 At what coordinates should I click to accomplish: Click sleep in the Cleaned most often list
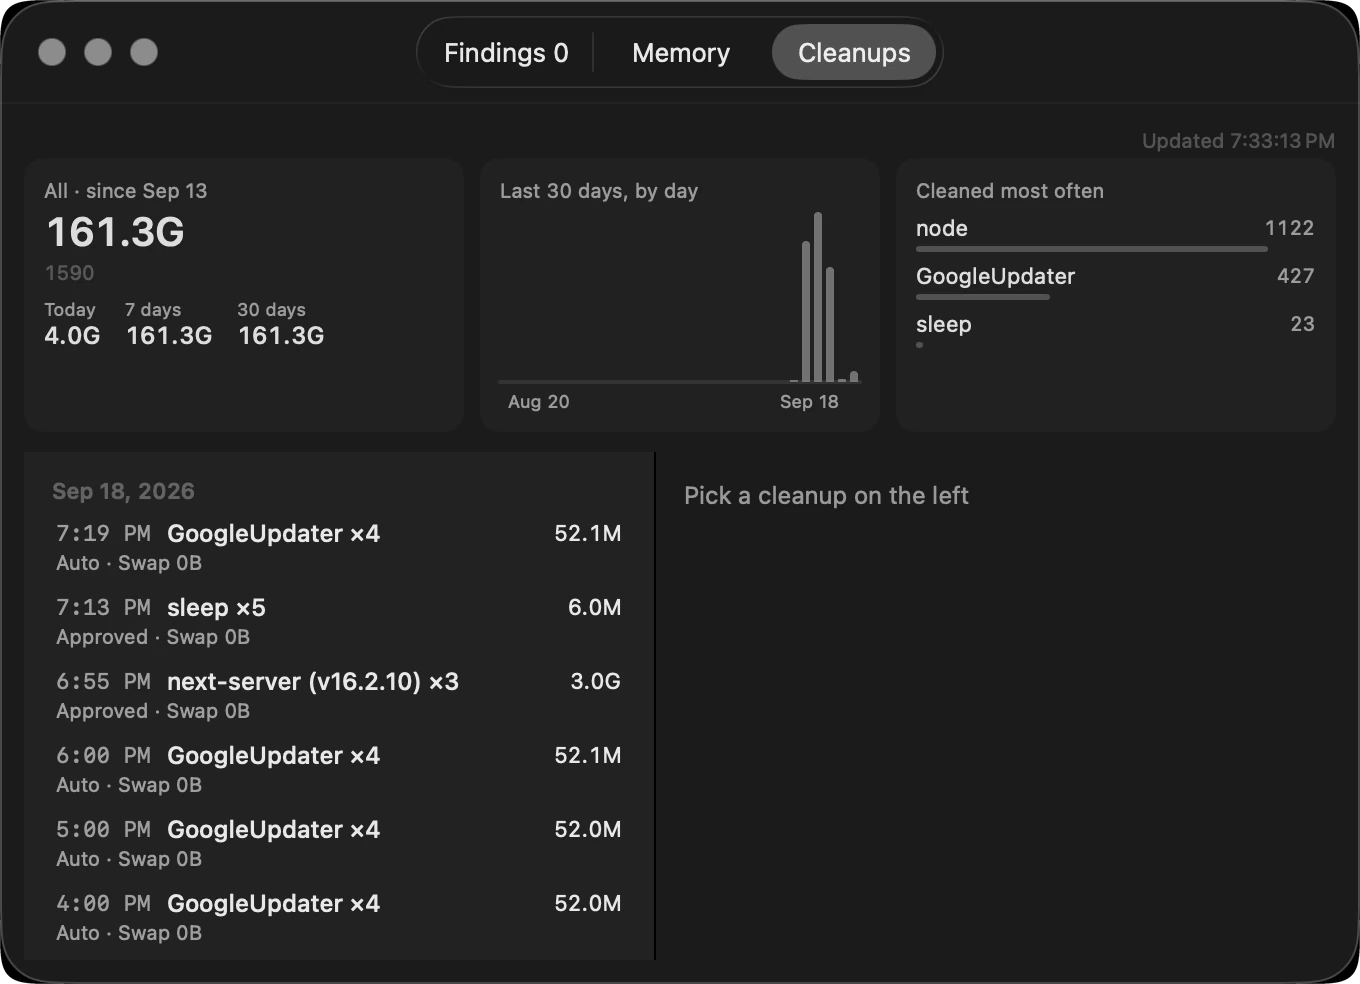pyautogui.click(x=944, y=324)
